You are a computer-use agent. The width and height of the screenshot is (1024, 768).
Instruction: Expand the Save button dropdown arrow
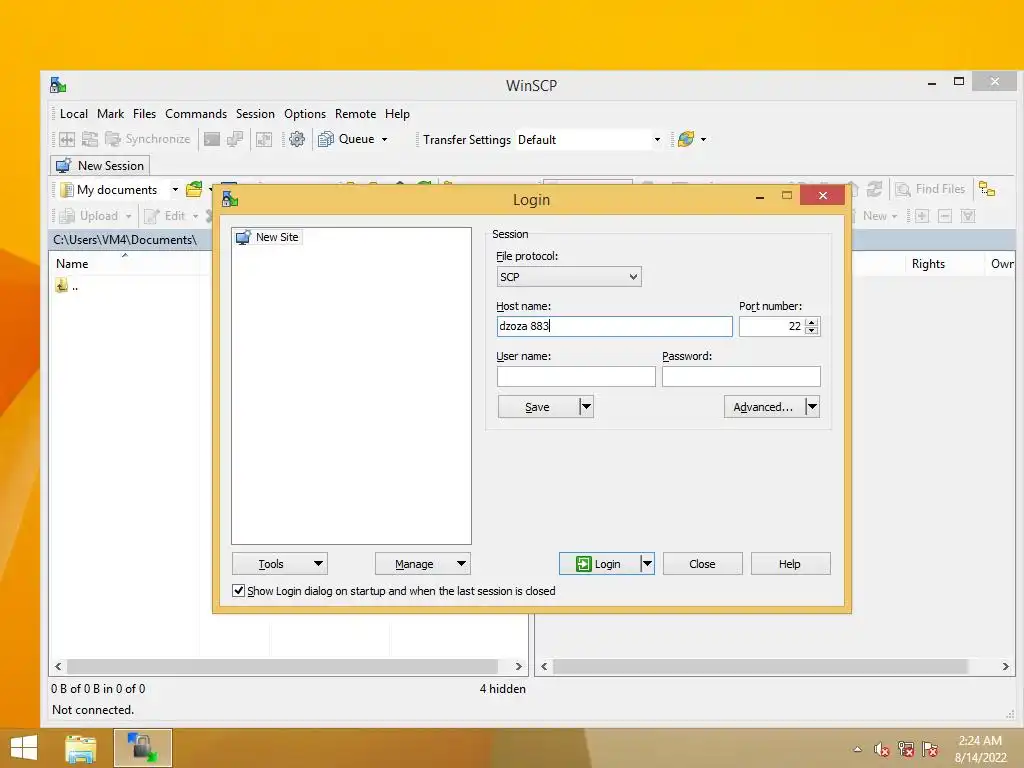click(x=586, y=407)
